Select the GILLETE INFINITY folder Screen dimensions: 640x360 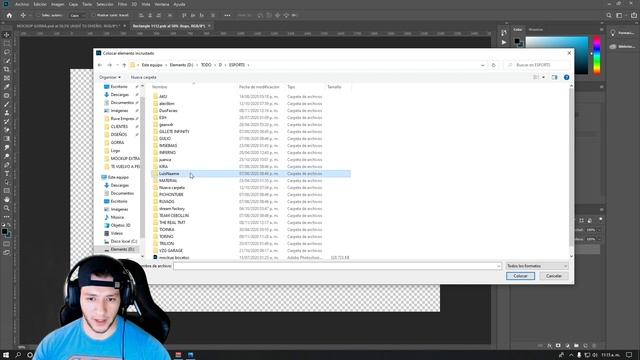(174, 131)
